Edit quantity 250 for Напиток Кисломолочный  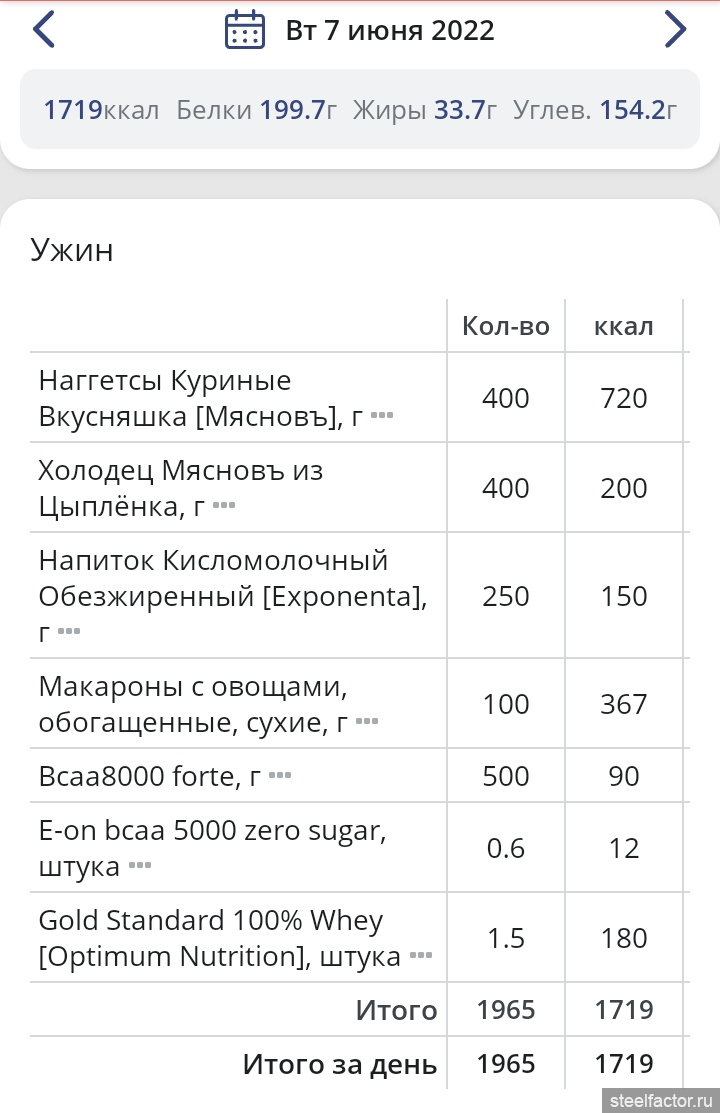tap(506, 596)
